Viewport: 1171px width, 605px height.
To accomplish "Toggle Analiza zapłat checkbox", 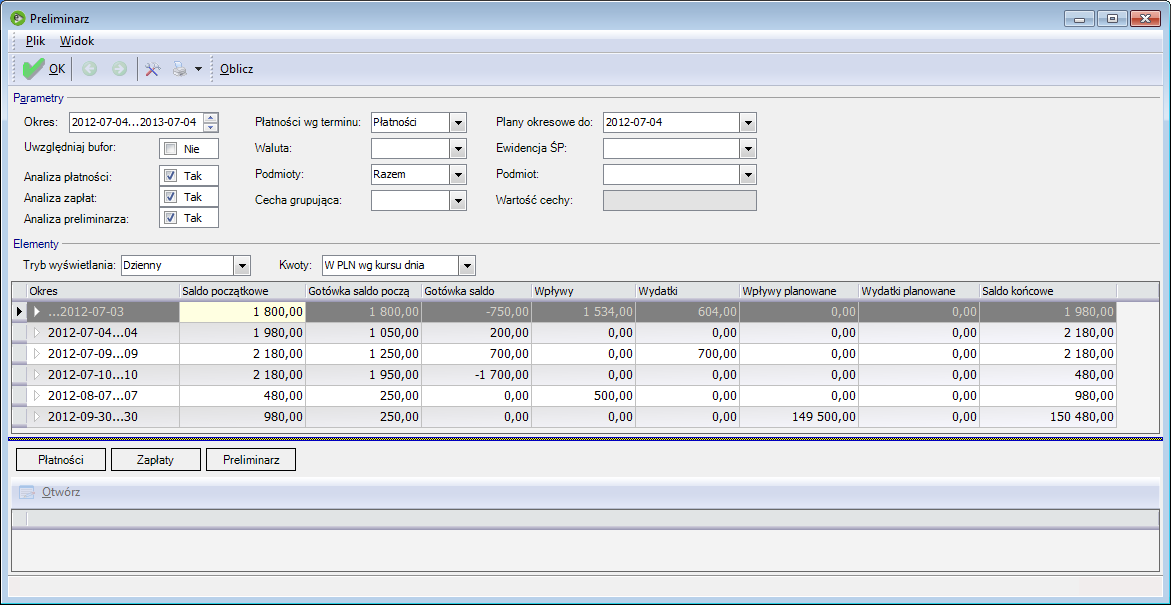I will point(170,196).
